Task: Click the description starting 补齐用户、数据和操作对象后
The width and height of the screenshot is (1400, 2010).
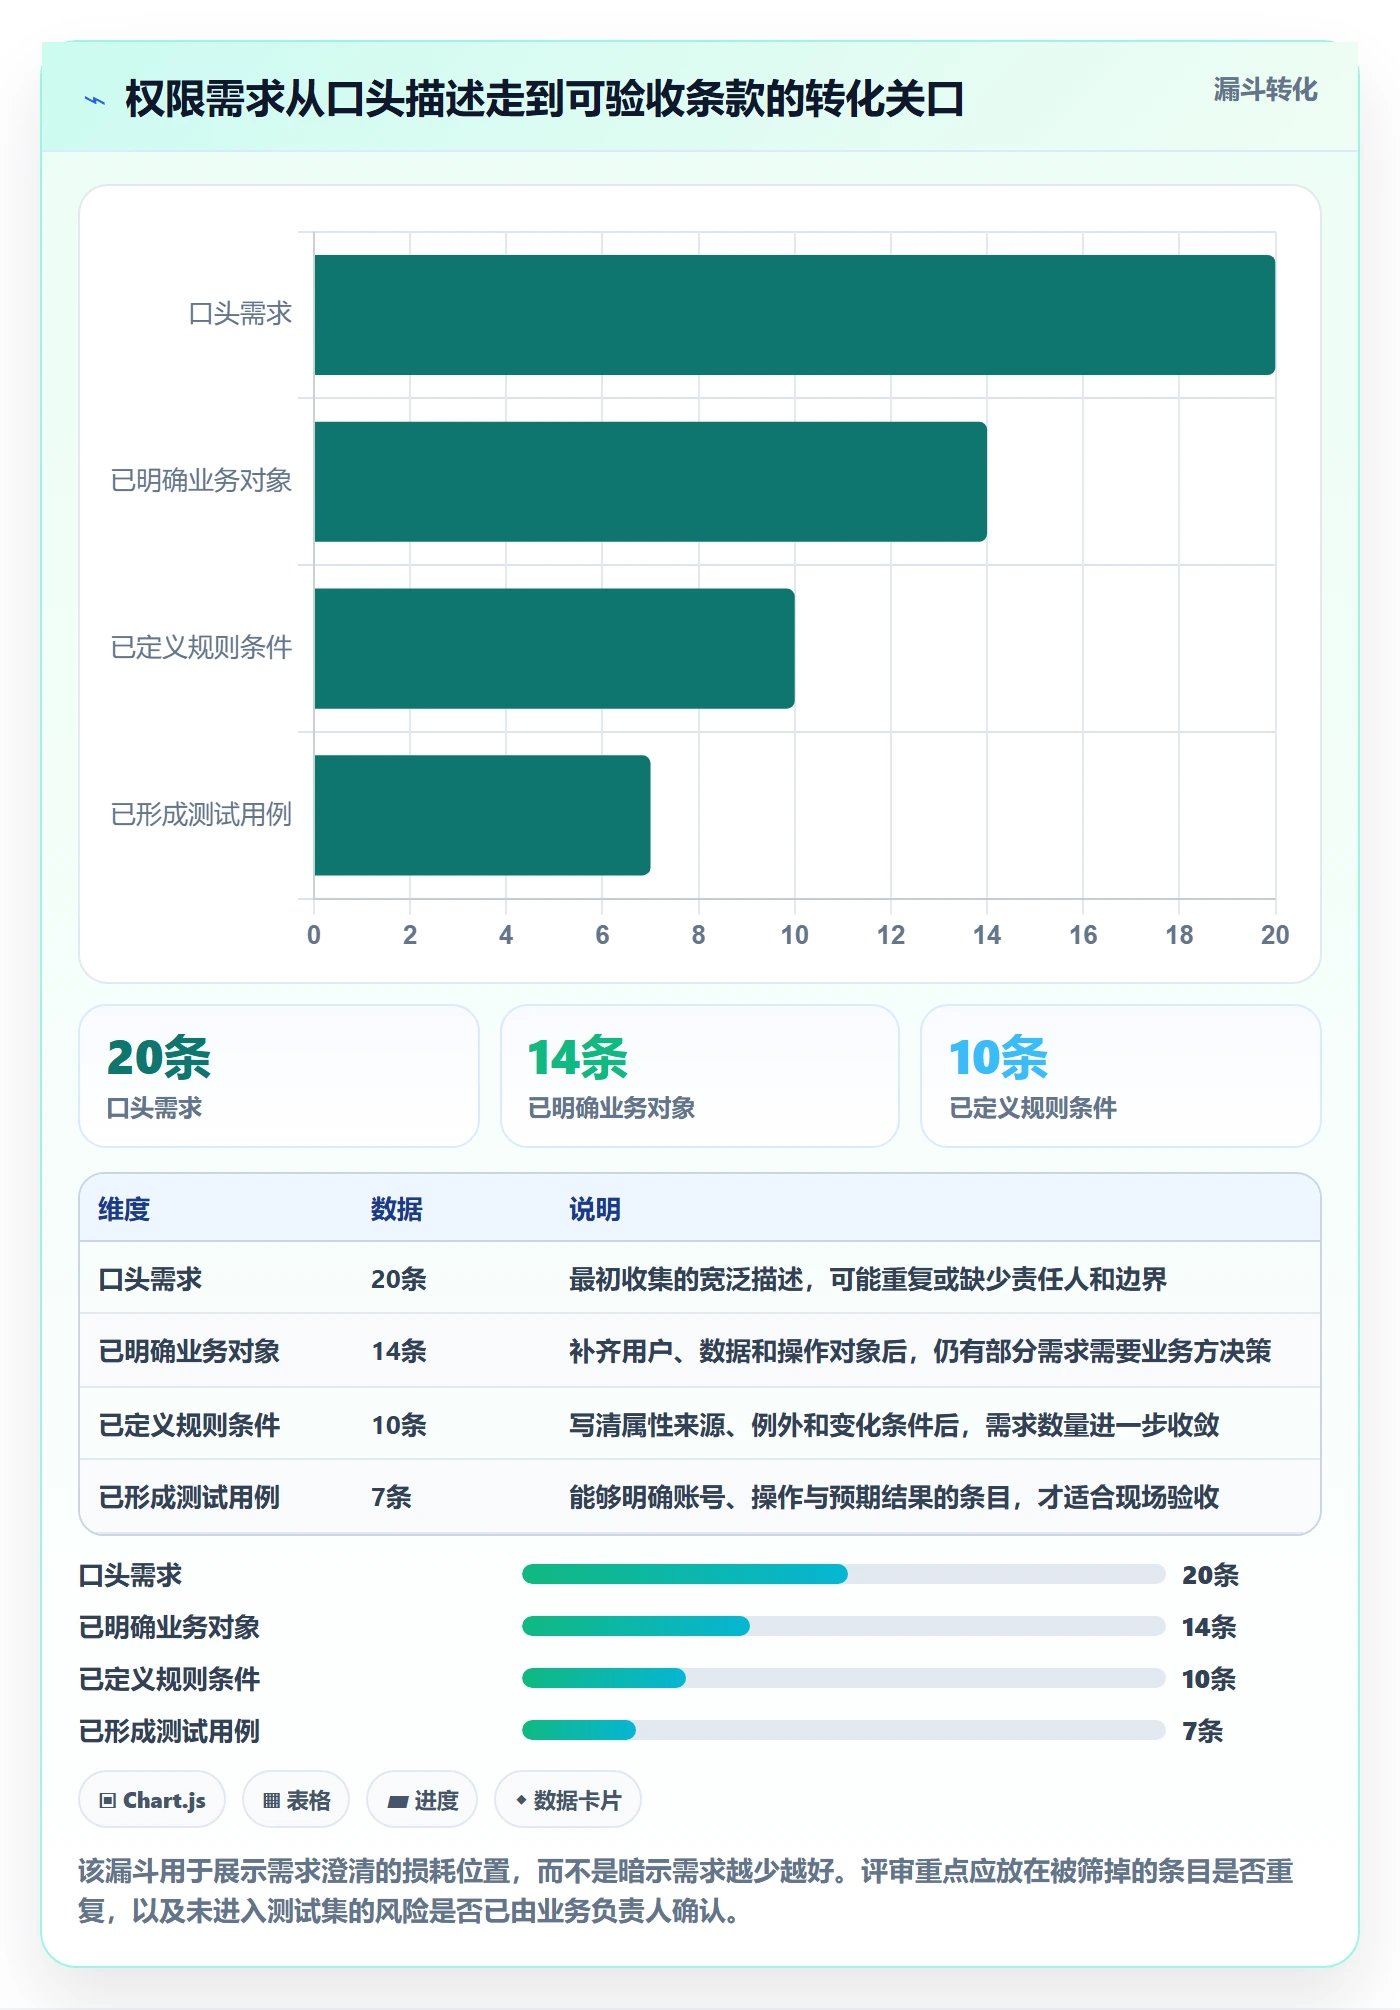Action: click(x=920, y=1351)
